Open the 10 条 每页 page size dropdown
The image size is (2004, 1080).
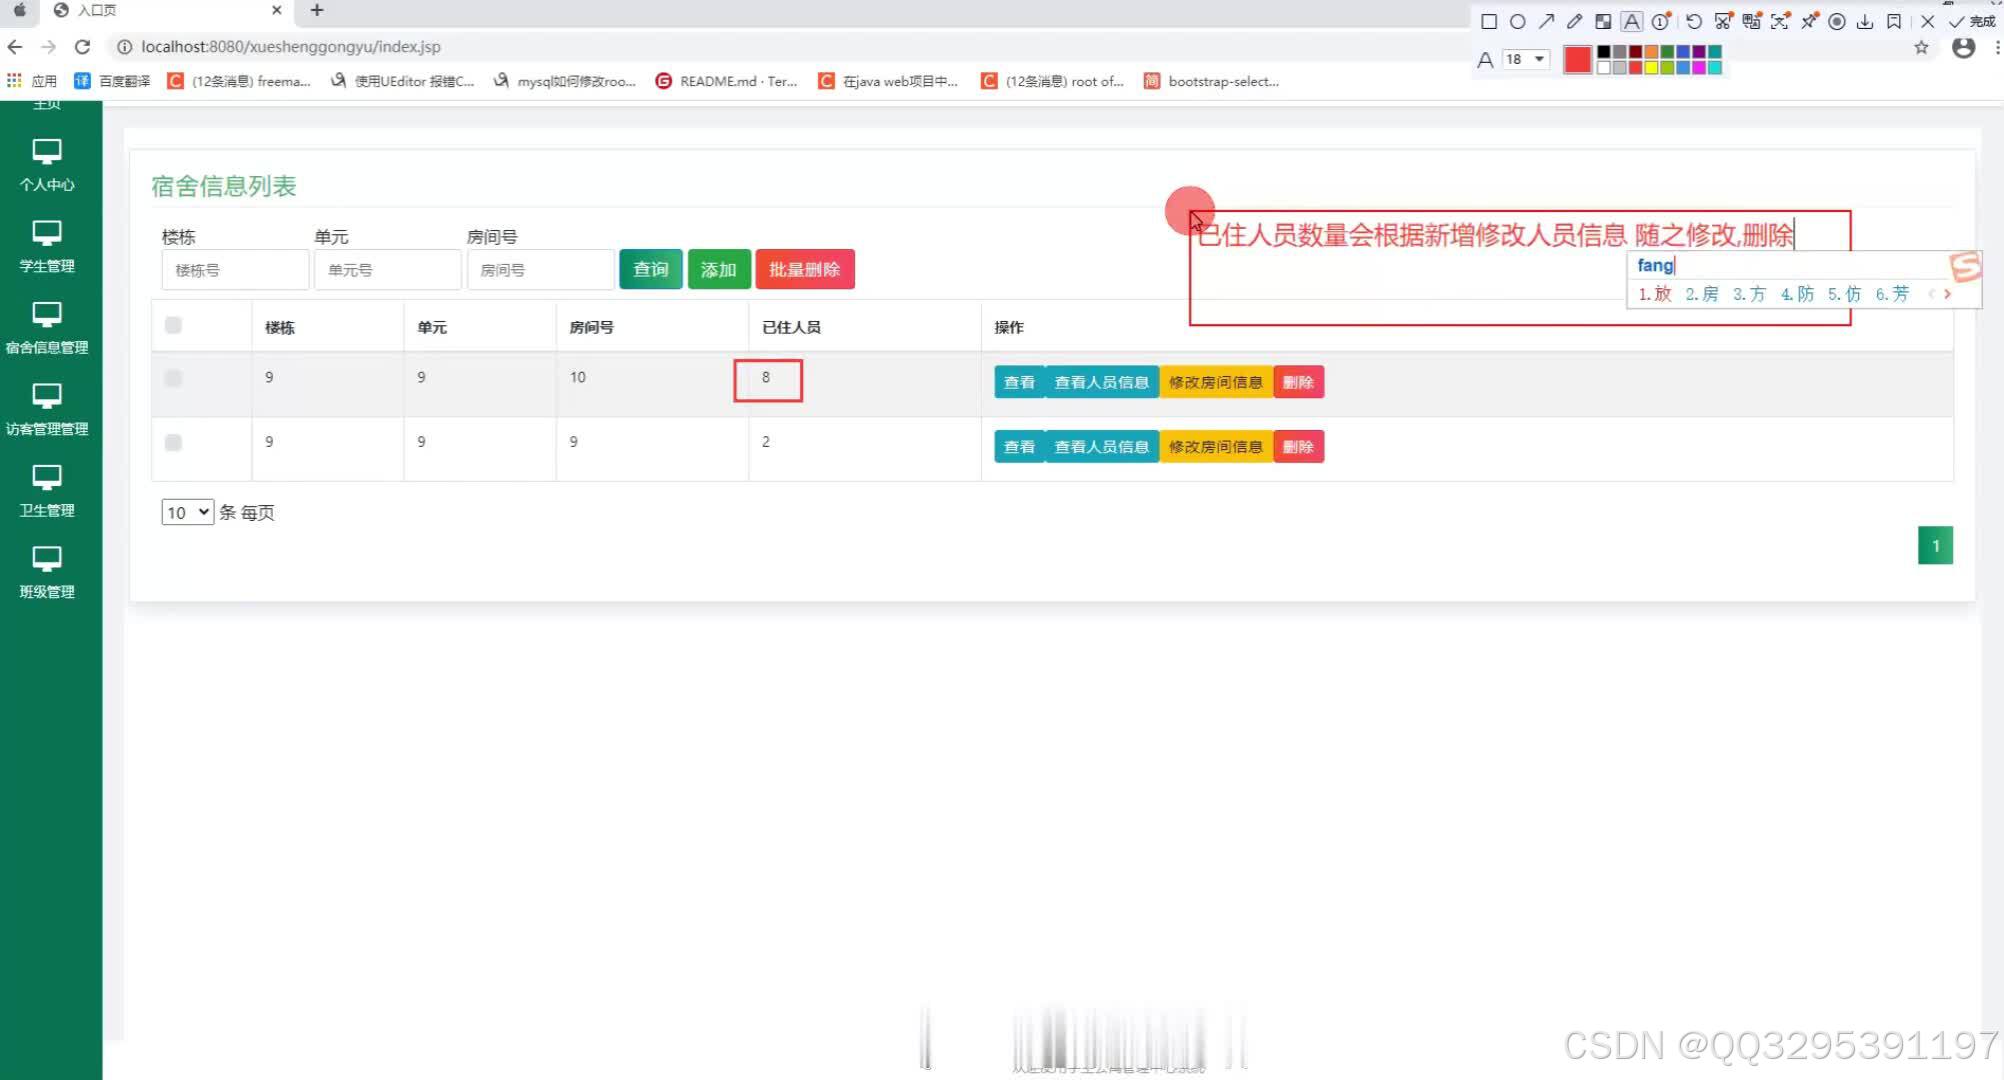click(188, 512)
